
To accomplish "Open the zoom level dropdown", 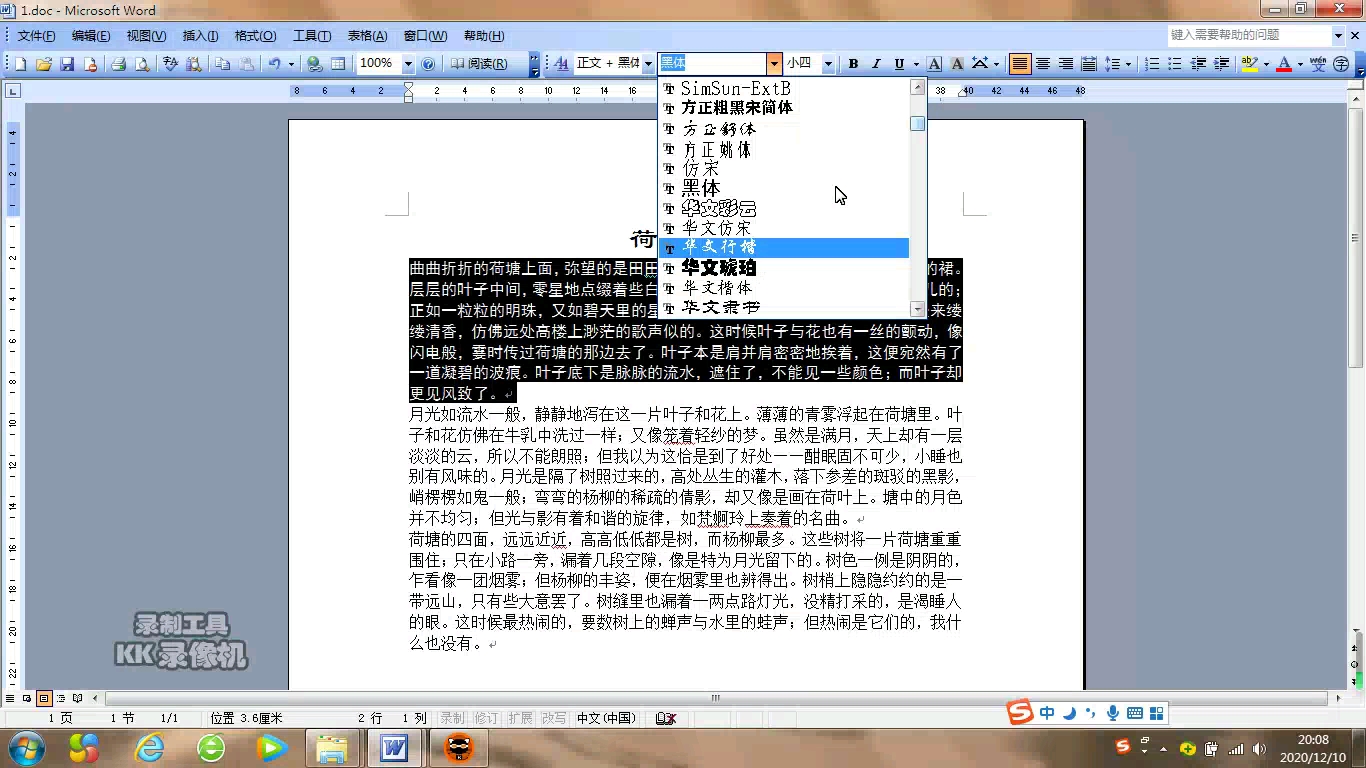I will point(408,63).
